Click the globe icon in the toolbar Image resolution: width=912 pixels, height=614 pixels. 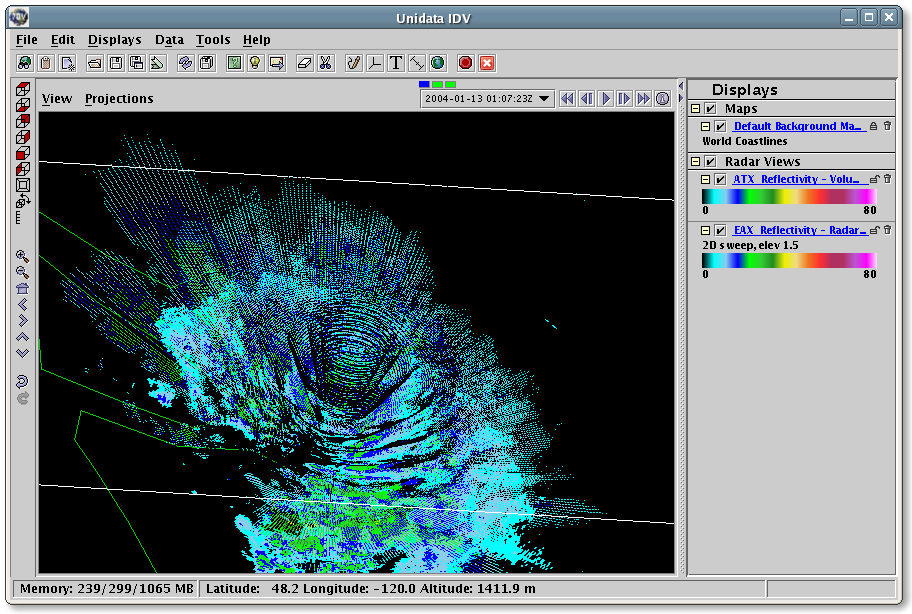(x=437, y=63)
